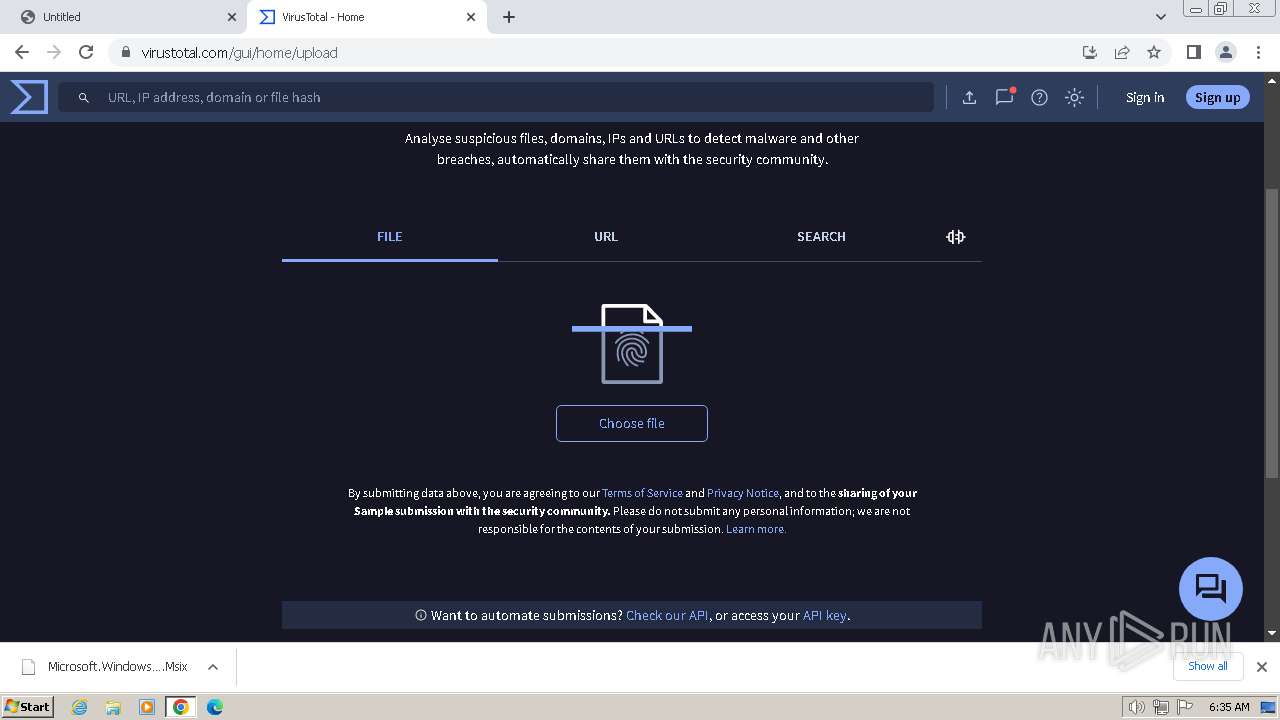Select the VirusTotal - Home tab

tap(365, 17)
